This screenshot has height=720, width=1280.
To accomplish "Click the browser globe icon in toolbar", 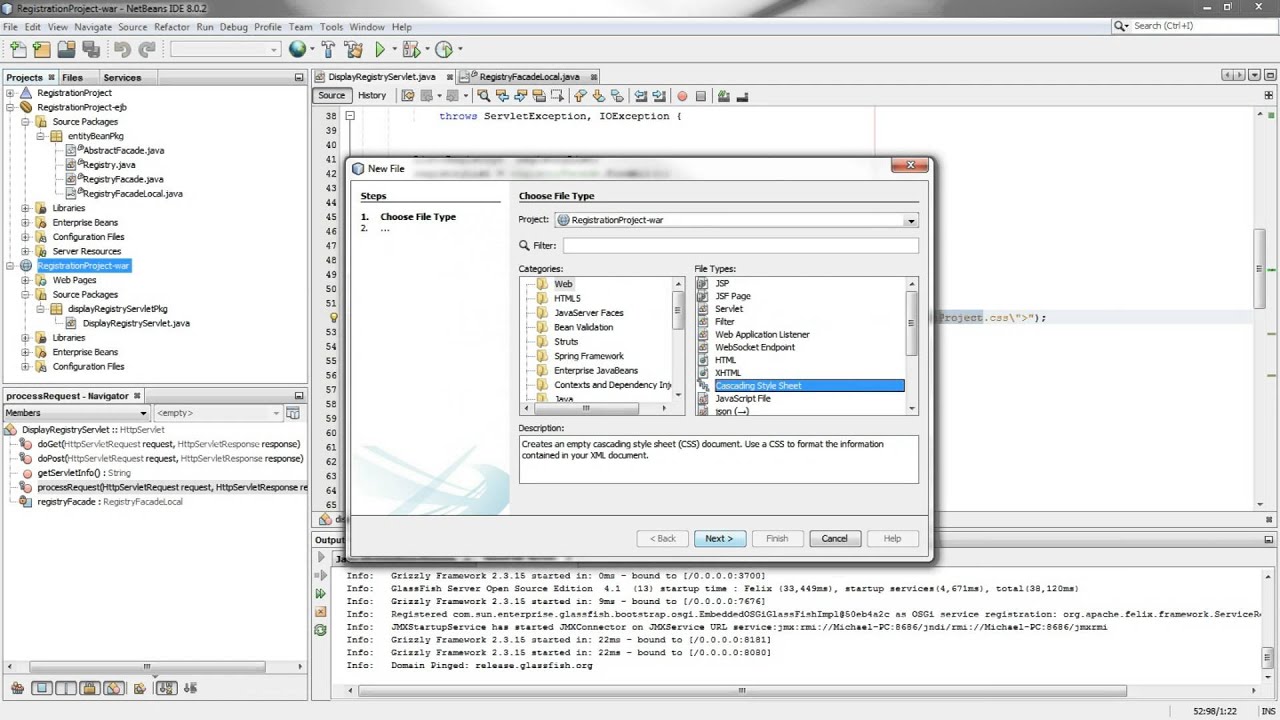I will coord(298,48).
